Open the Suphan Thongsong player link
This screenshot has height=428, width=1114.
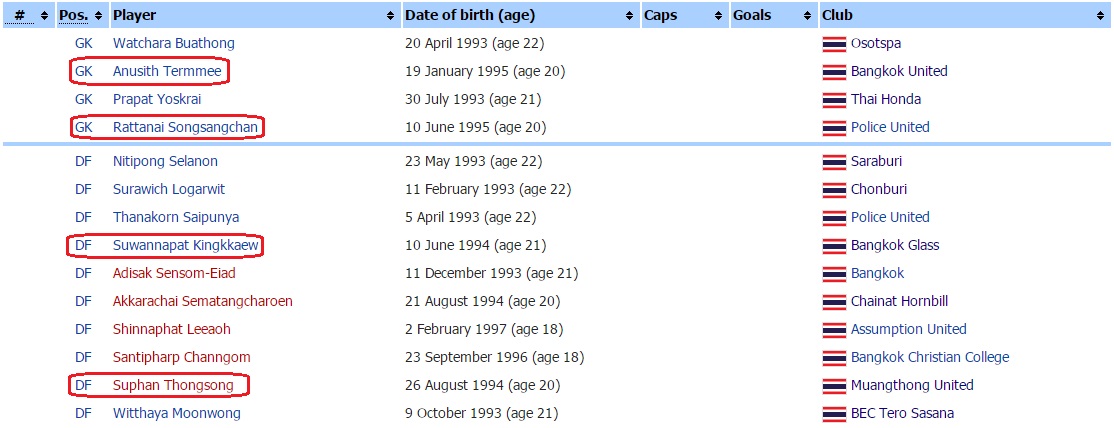[173, 386]
